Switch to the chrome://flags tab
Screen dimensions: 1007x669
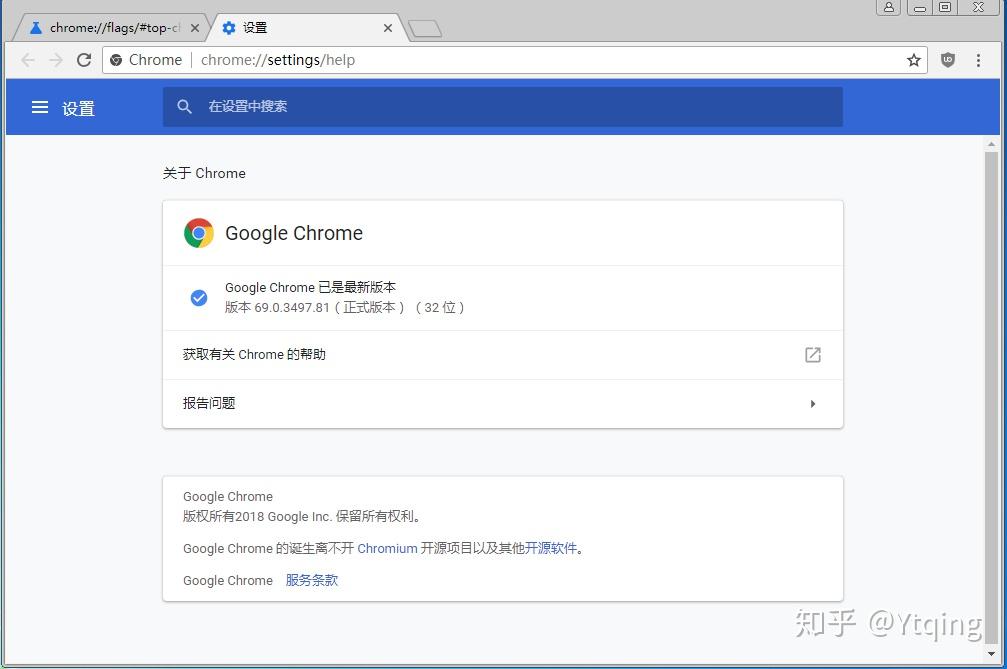[x=109, y=28]
